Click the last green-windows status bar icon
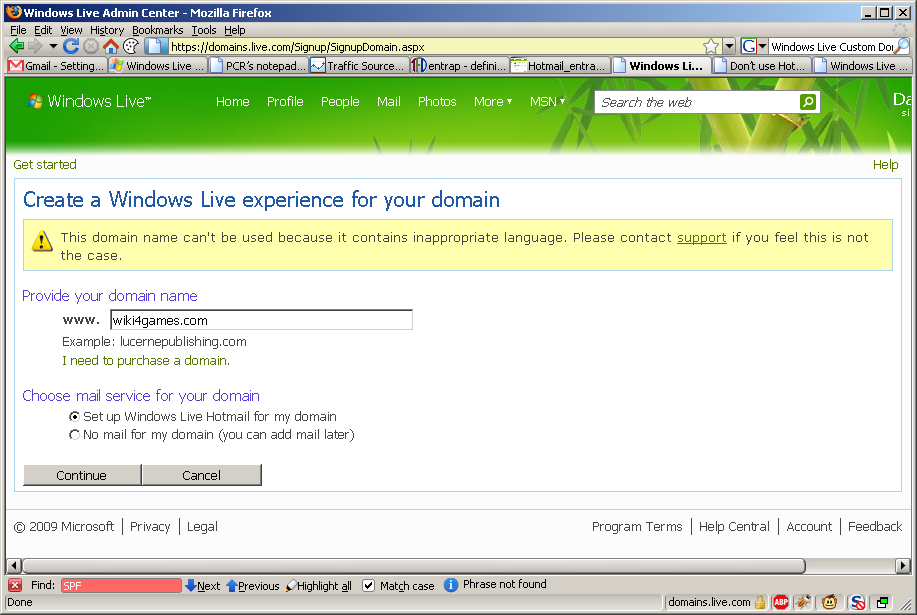The height and width of the screenshot is (615, 917). [x=882, y=602]
